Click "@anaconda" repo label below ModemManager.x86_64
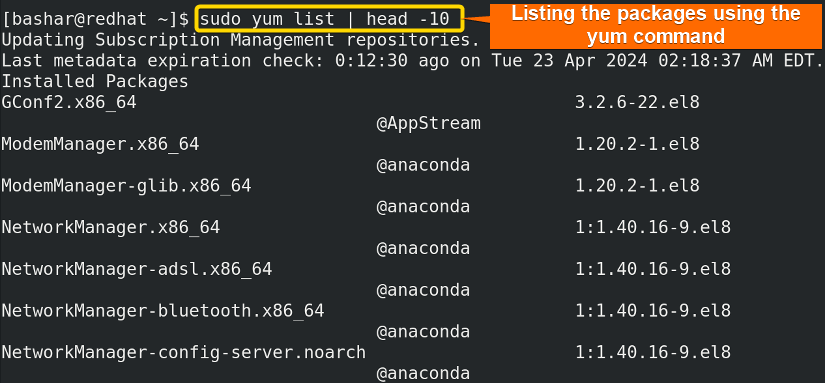Screen dimensions: 825x383 (423, 165)
